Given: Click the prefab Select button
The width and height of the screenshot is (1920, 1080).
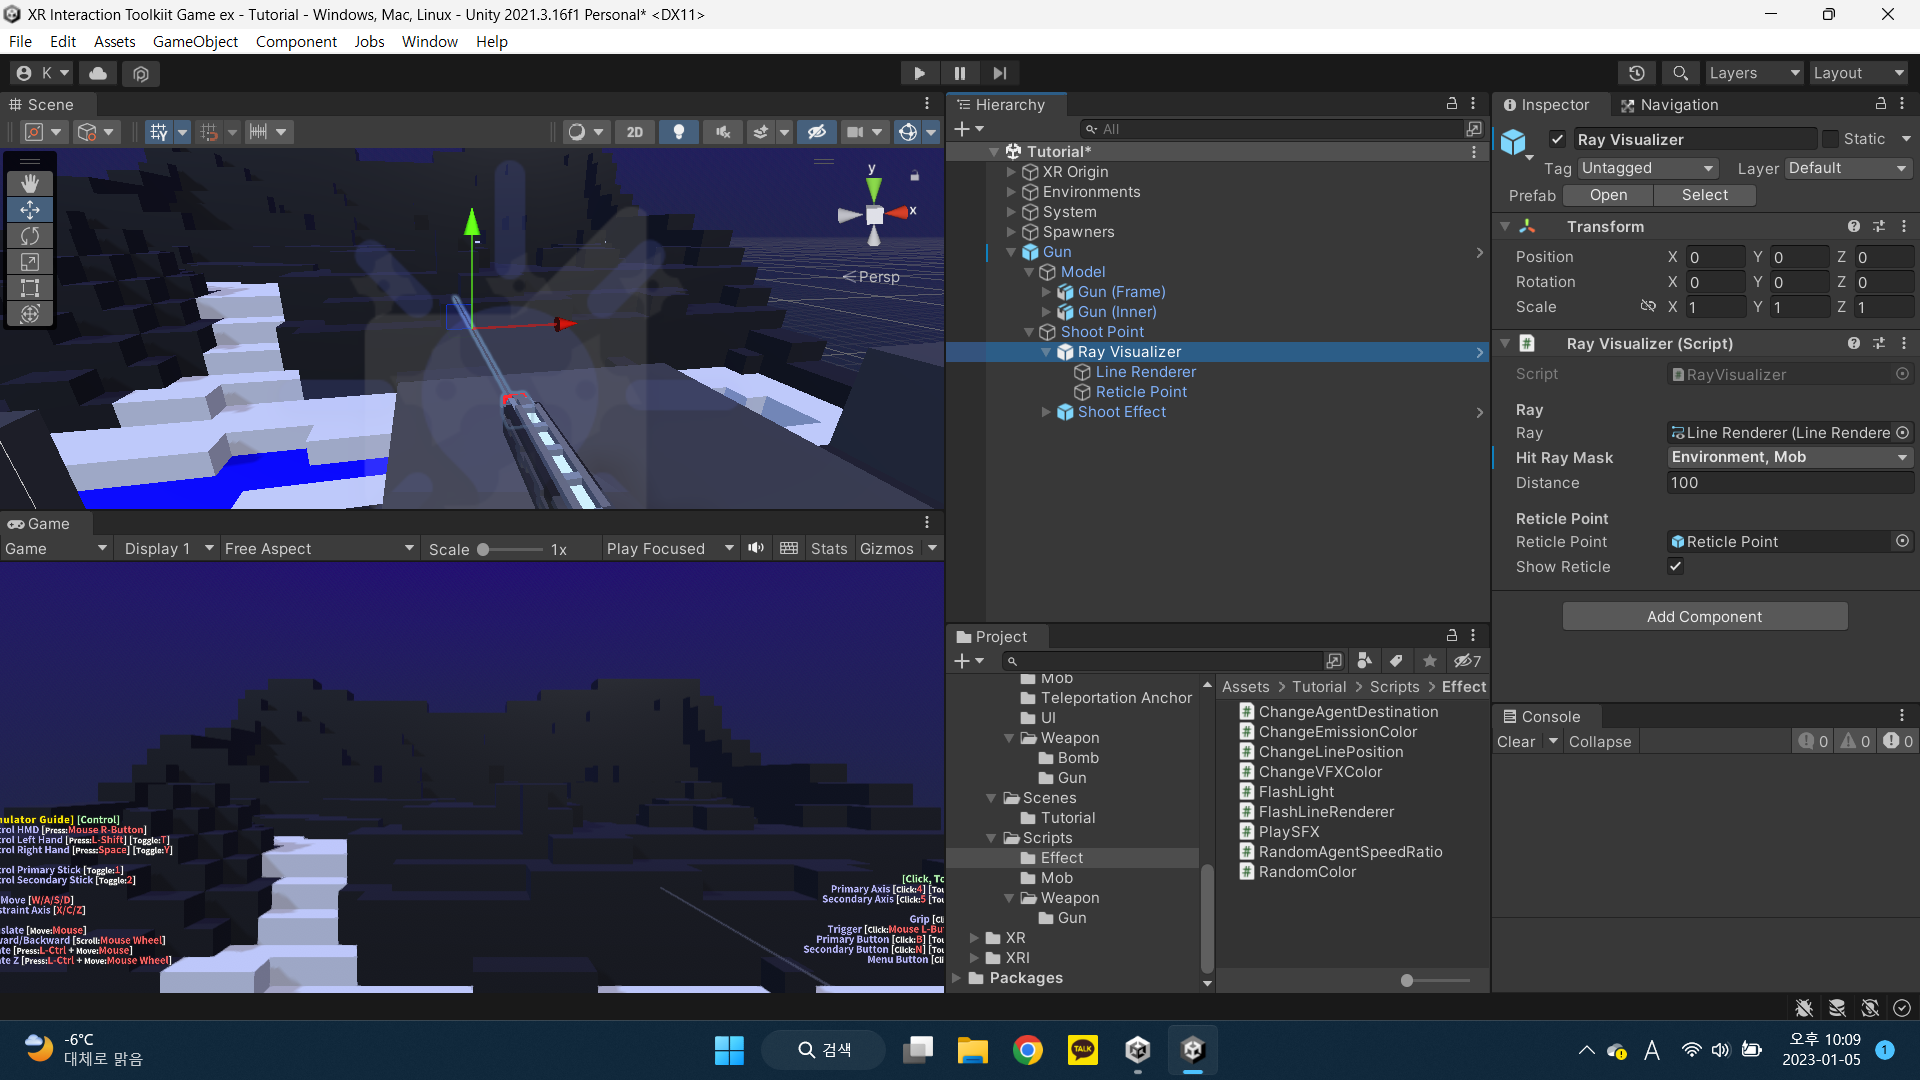Looking at the screenshot, I should tap(1704, 195).
